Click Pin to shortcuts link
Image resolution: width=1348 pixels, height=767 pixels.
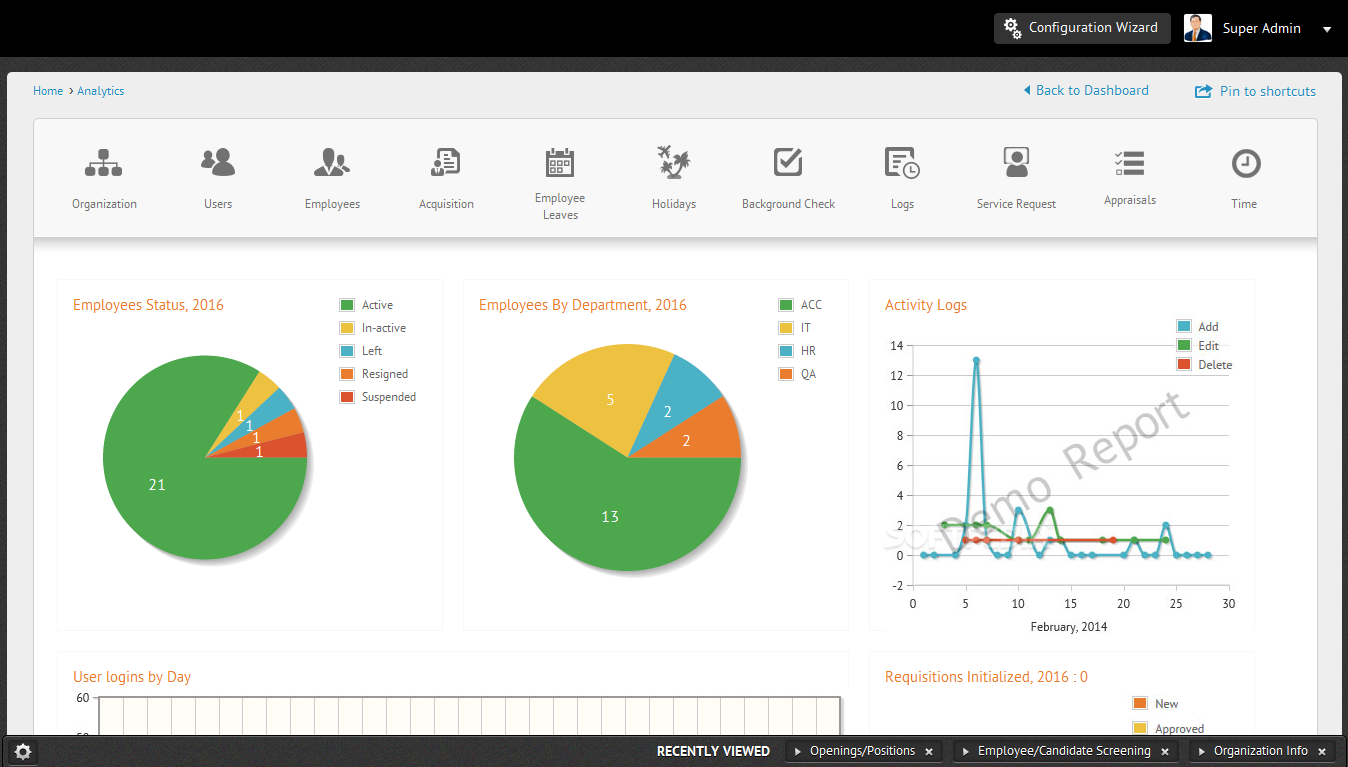pyautogui.click(x=1256, y=91)
